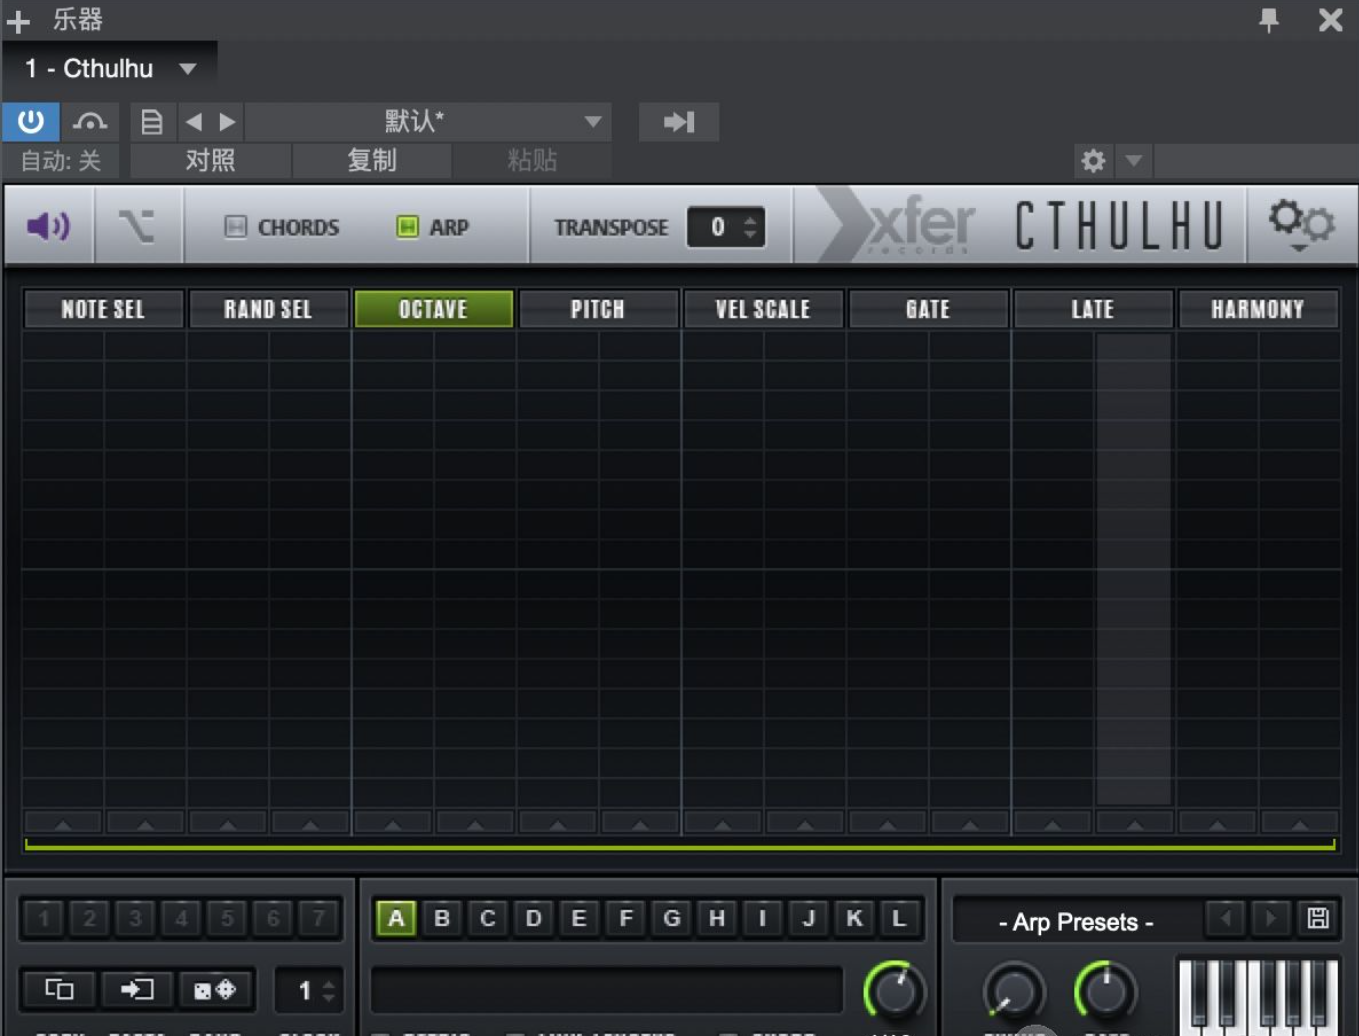Select pattern slot E
The image size is (1359, 1036).
click(x=579, y=918)
